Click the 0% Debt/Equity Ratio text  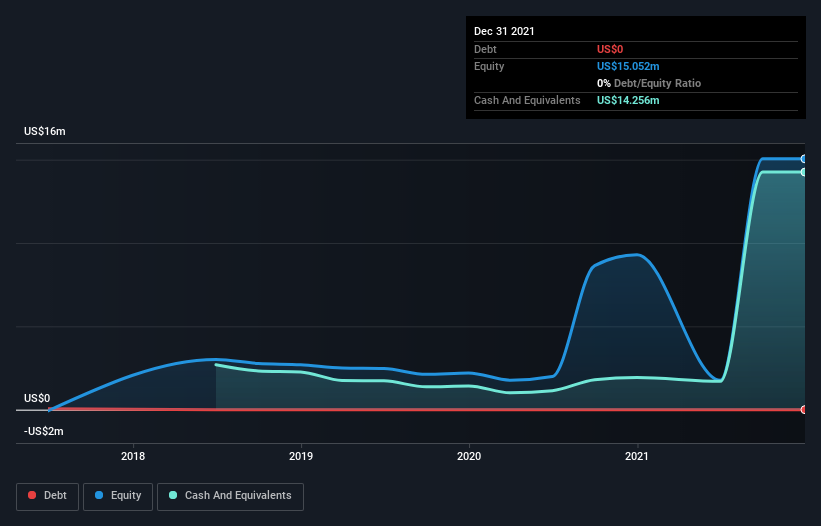coord(649,83)
